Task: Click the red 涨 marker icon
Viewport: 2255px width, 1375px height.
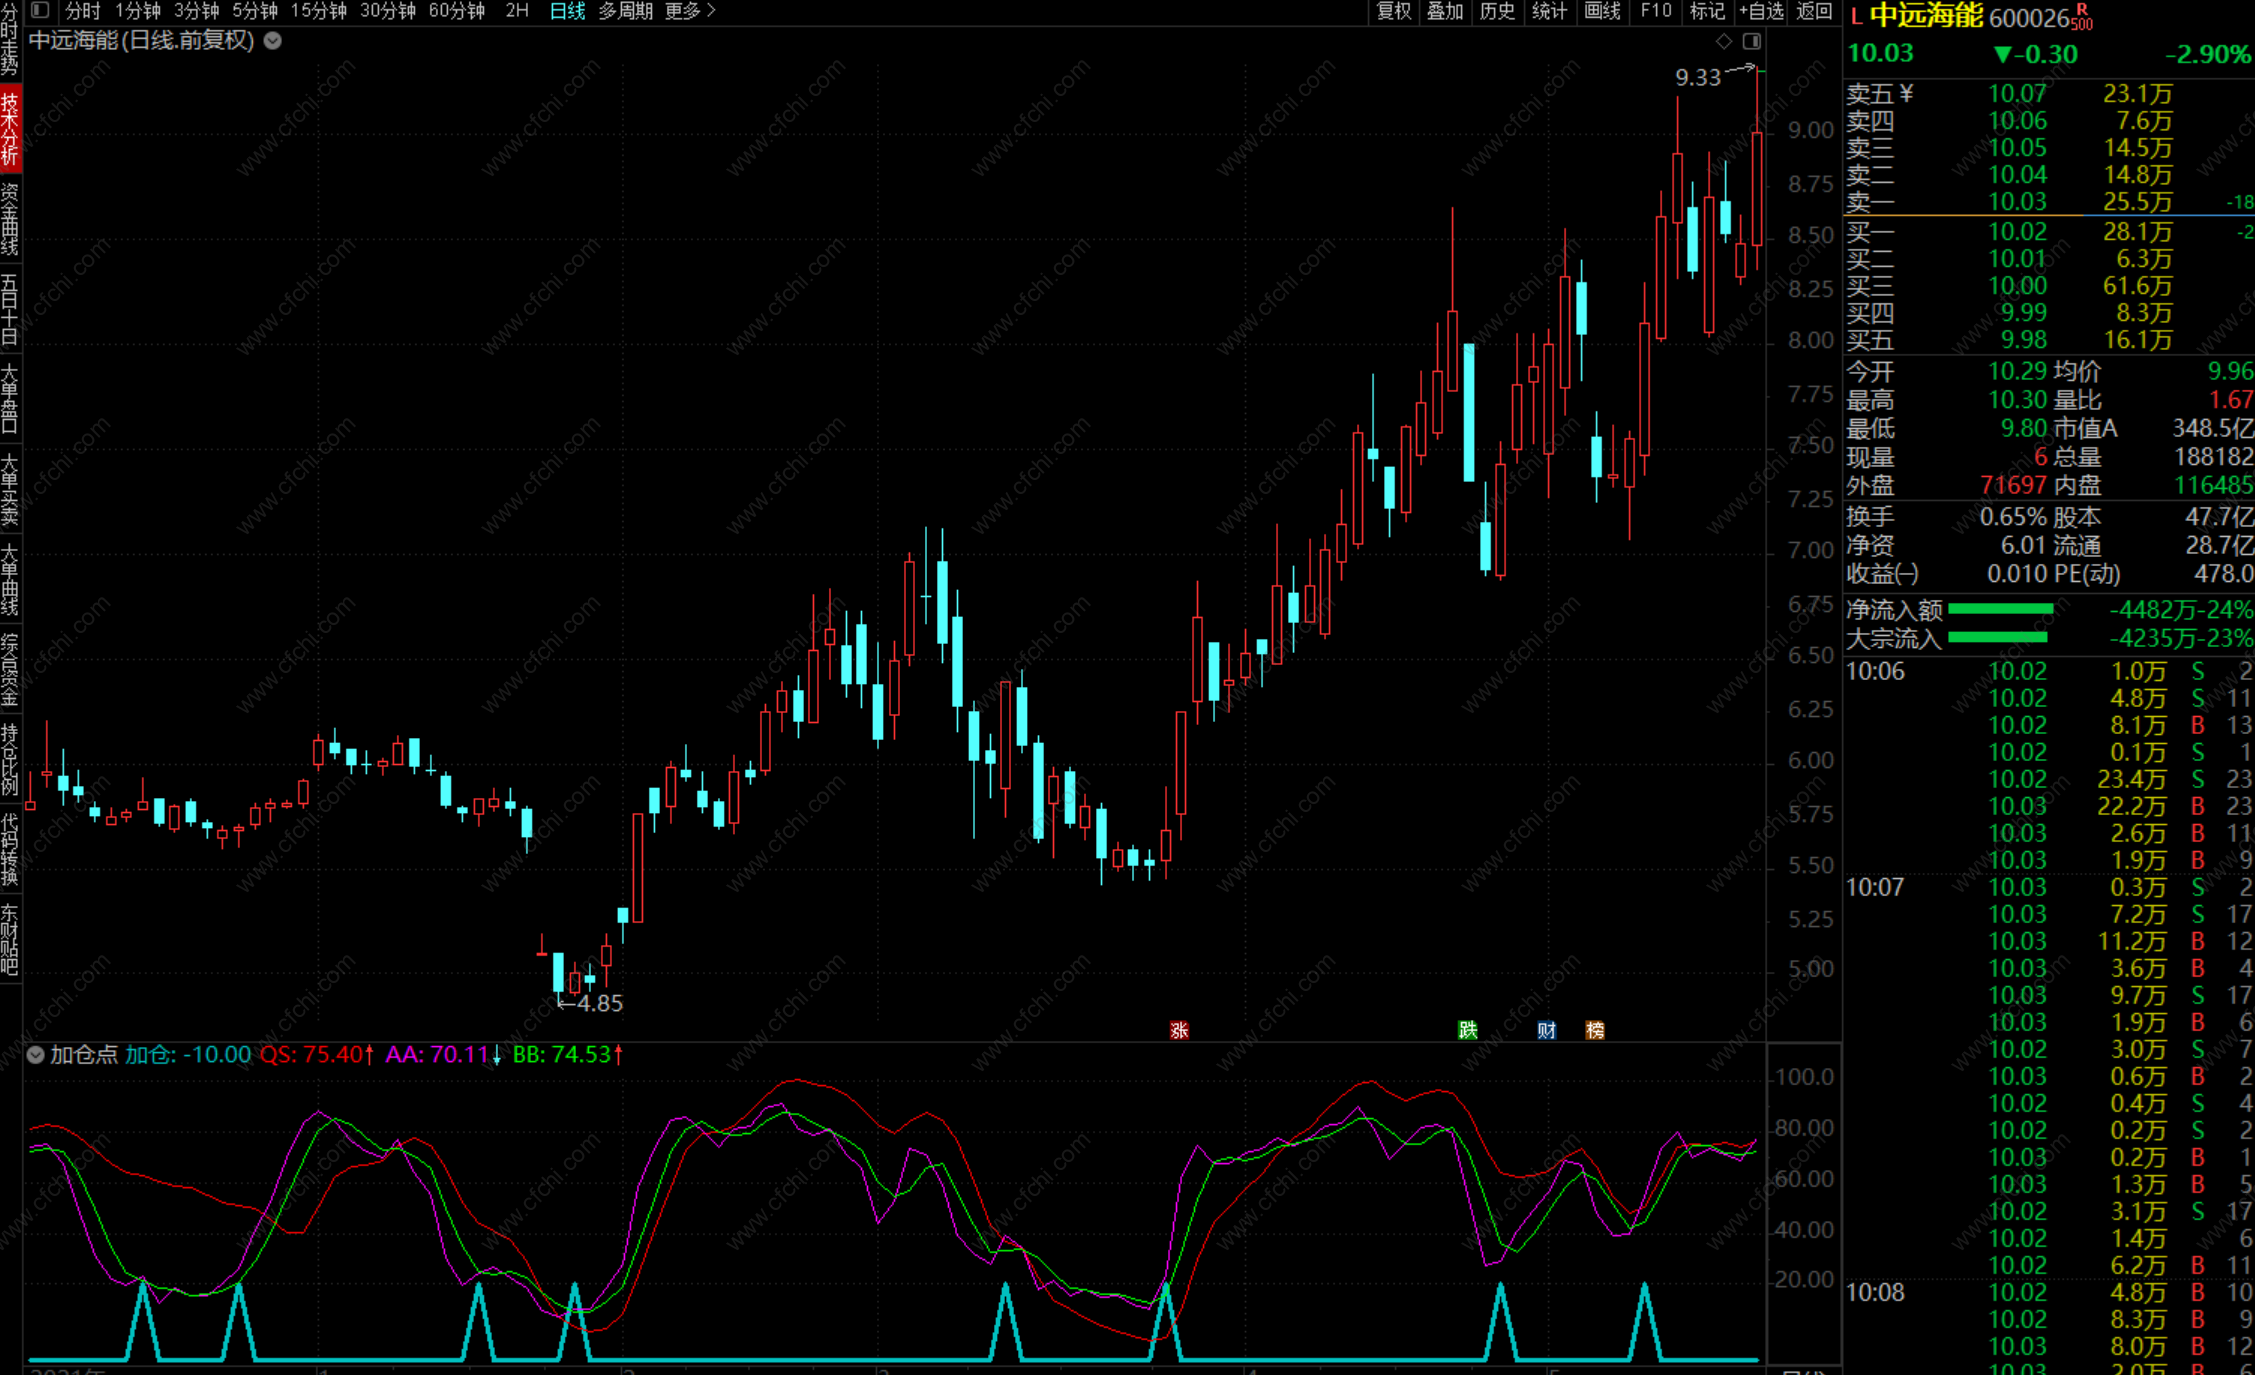Action: [x=1179, y=1030]
